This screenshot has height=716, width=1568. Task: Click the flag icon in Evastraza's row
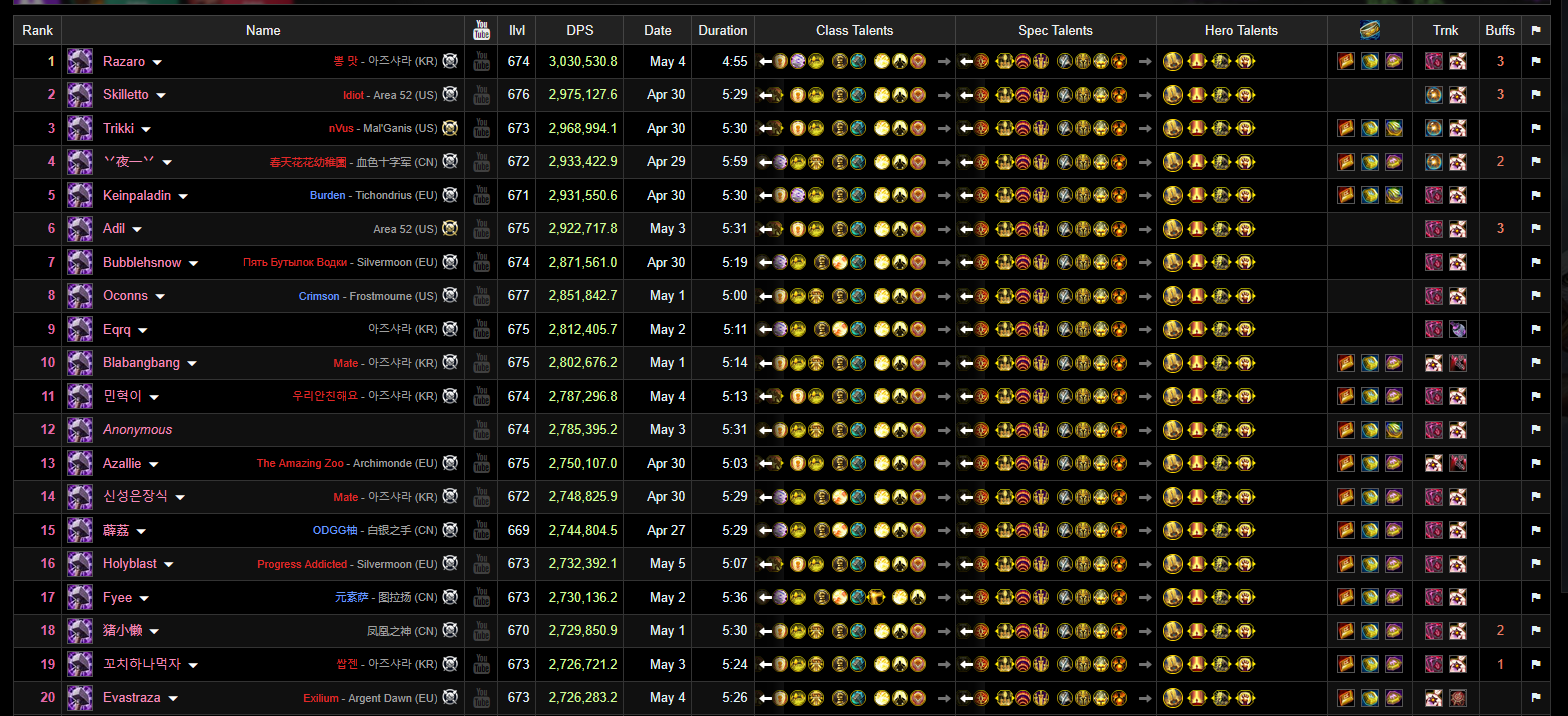[1535, 697]
